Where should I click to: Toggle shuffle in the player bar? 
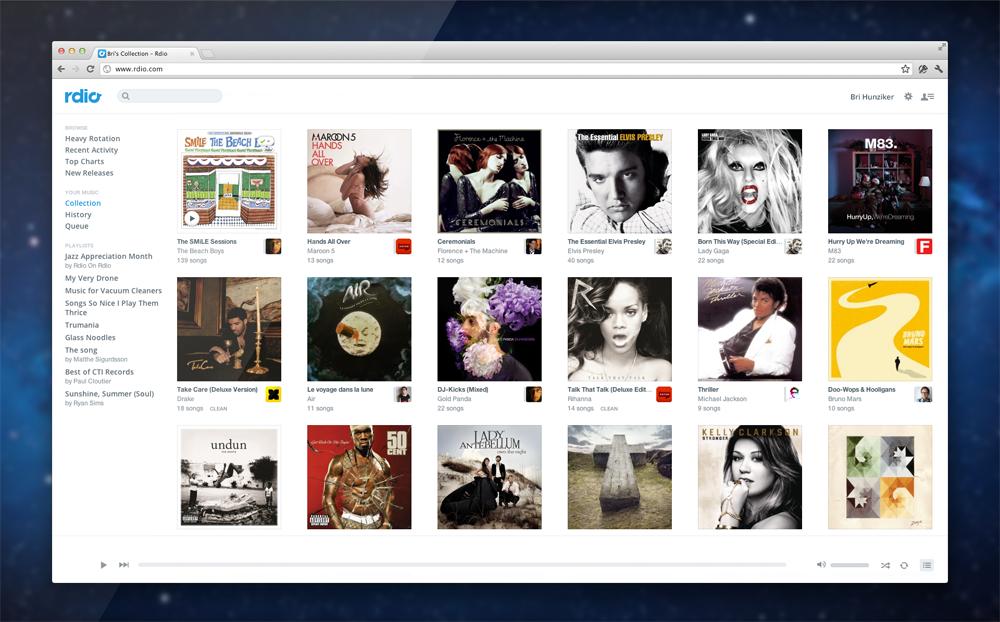[885, 565]
